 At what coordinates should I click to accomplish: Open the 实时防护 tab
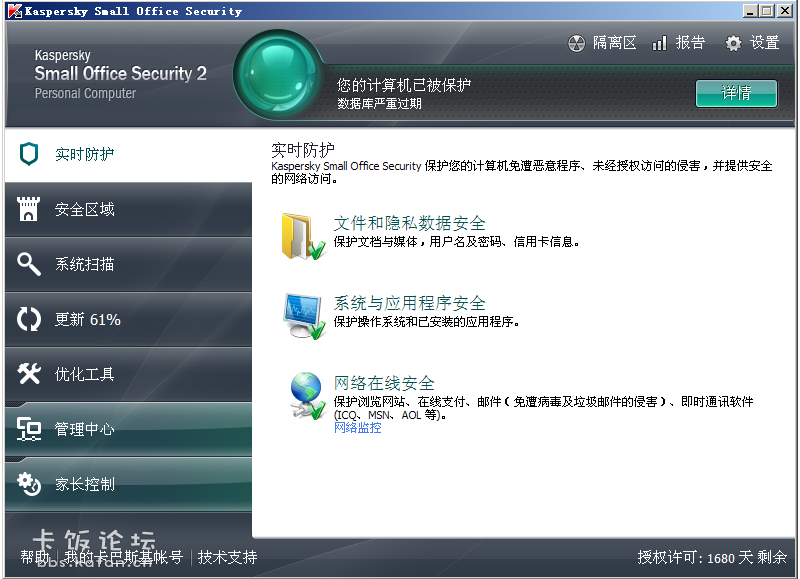(129, 154)
